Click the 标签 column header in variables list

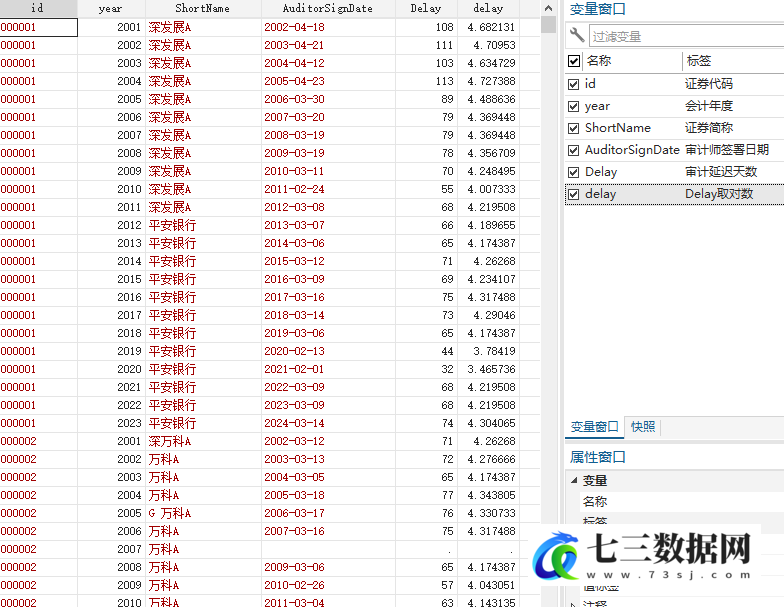point(699,61)
